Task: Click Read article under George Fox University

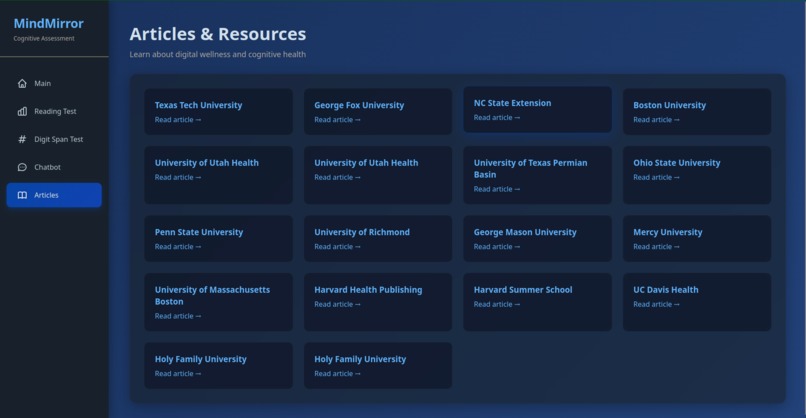Action: pyautogui.click(x=337, y=120)
